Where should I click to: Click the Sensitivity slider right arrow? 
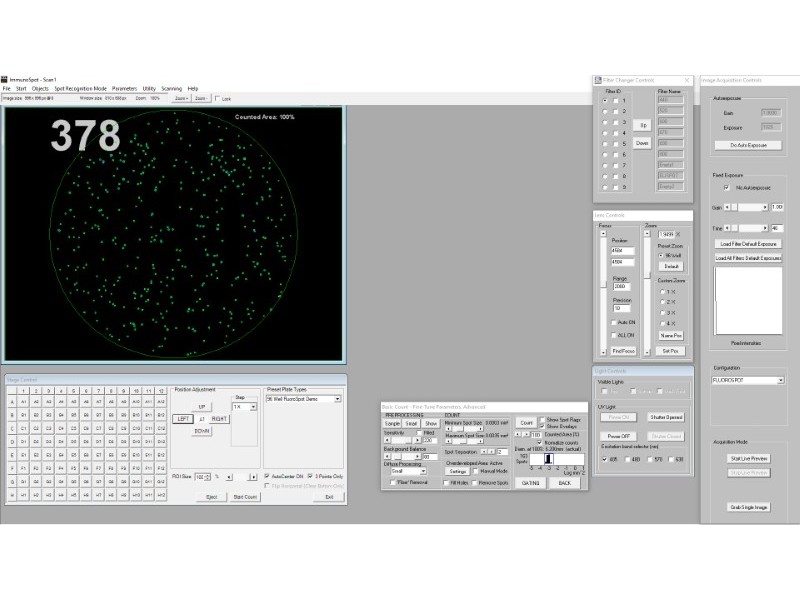[416, 440]
